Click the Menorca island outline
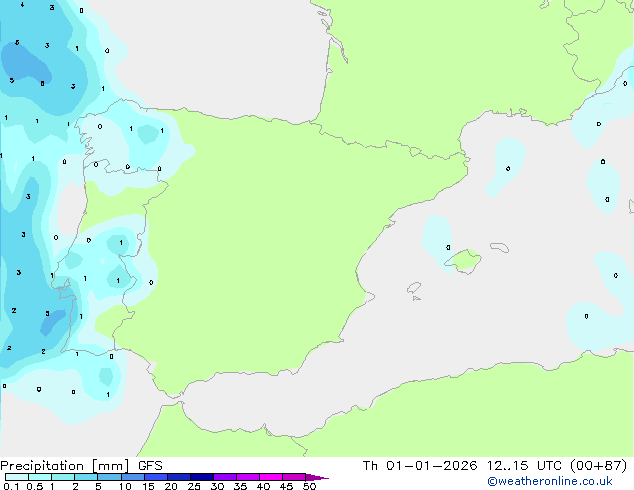Screen dimensions: 634x490 [500, 247]
